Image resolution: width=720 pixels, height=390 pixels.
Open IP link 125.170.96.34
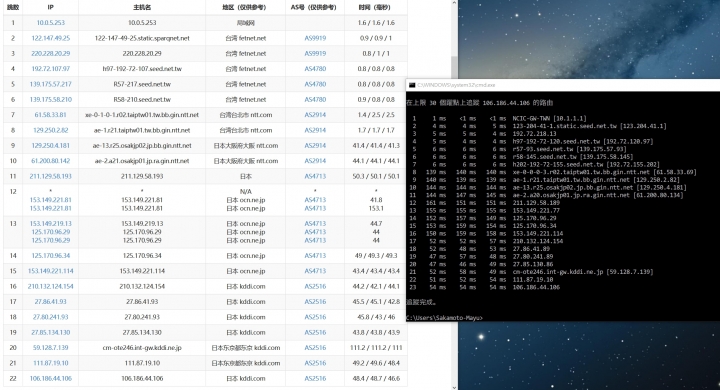[51, 255]
